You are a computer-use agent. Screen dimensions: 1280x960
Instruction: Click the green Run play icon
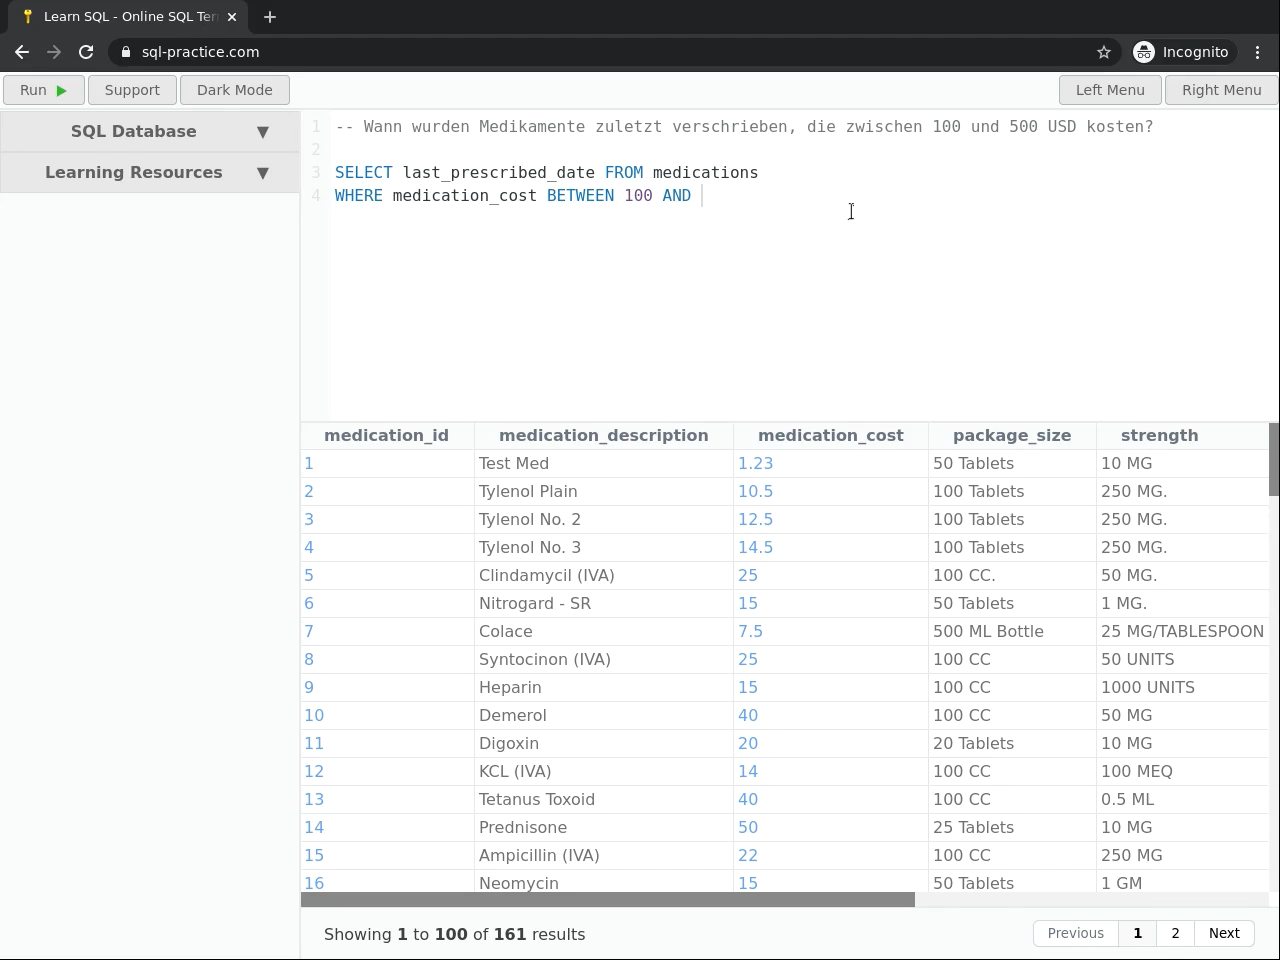(x=61, y=90)
